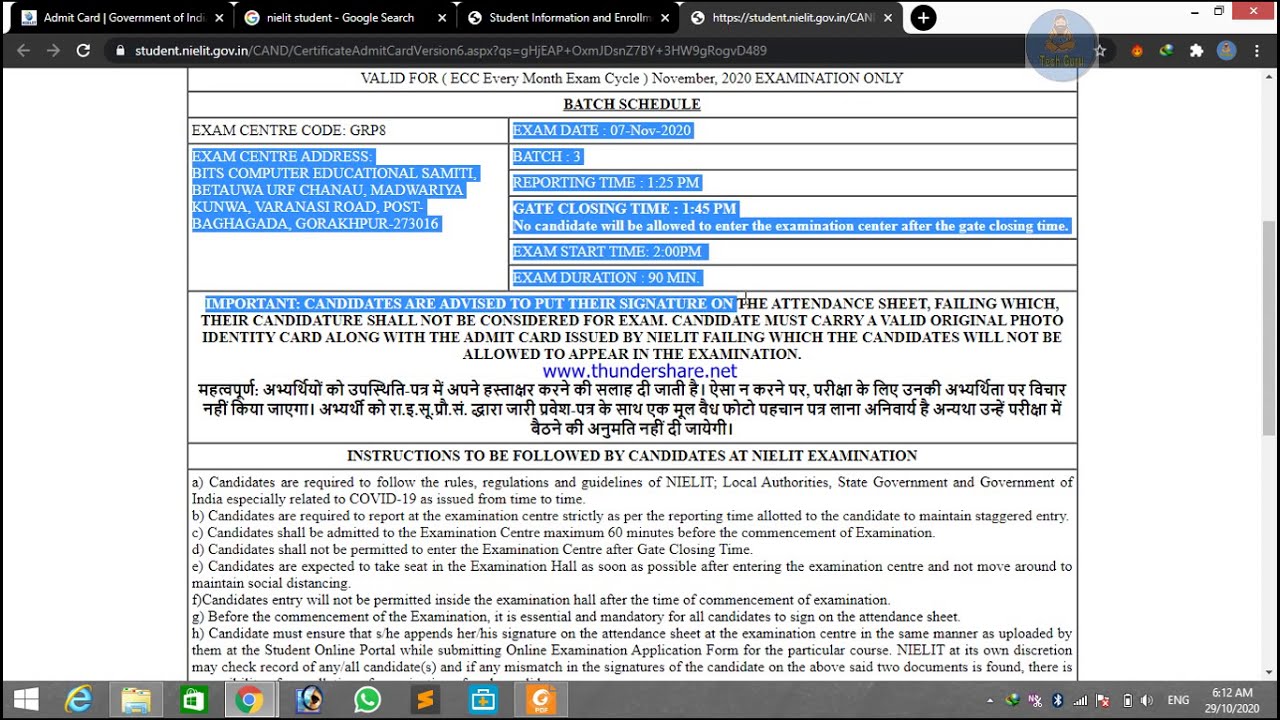This screenshot has height=720, width=1280.
Task: Reload the admit card page
Action: coord(83,50)
